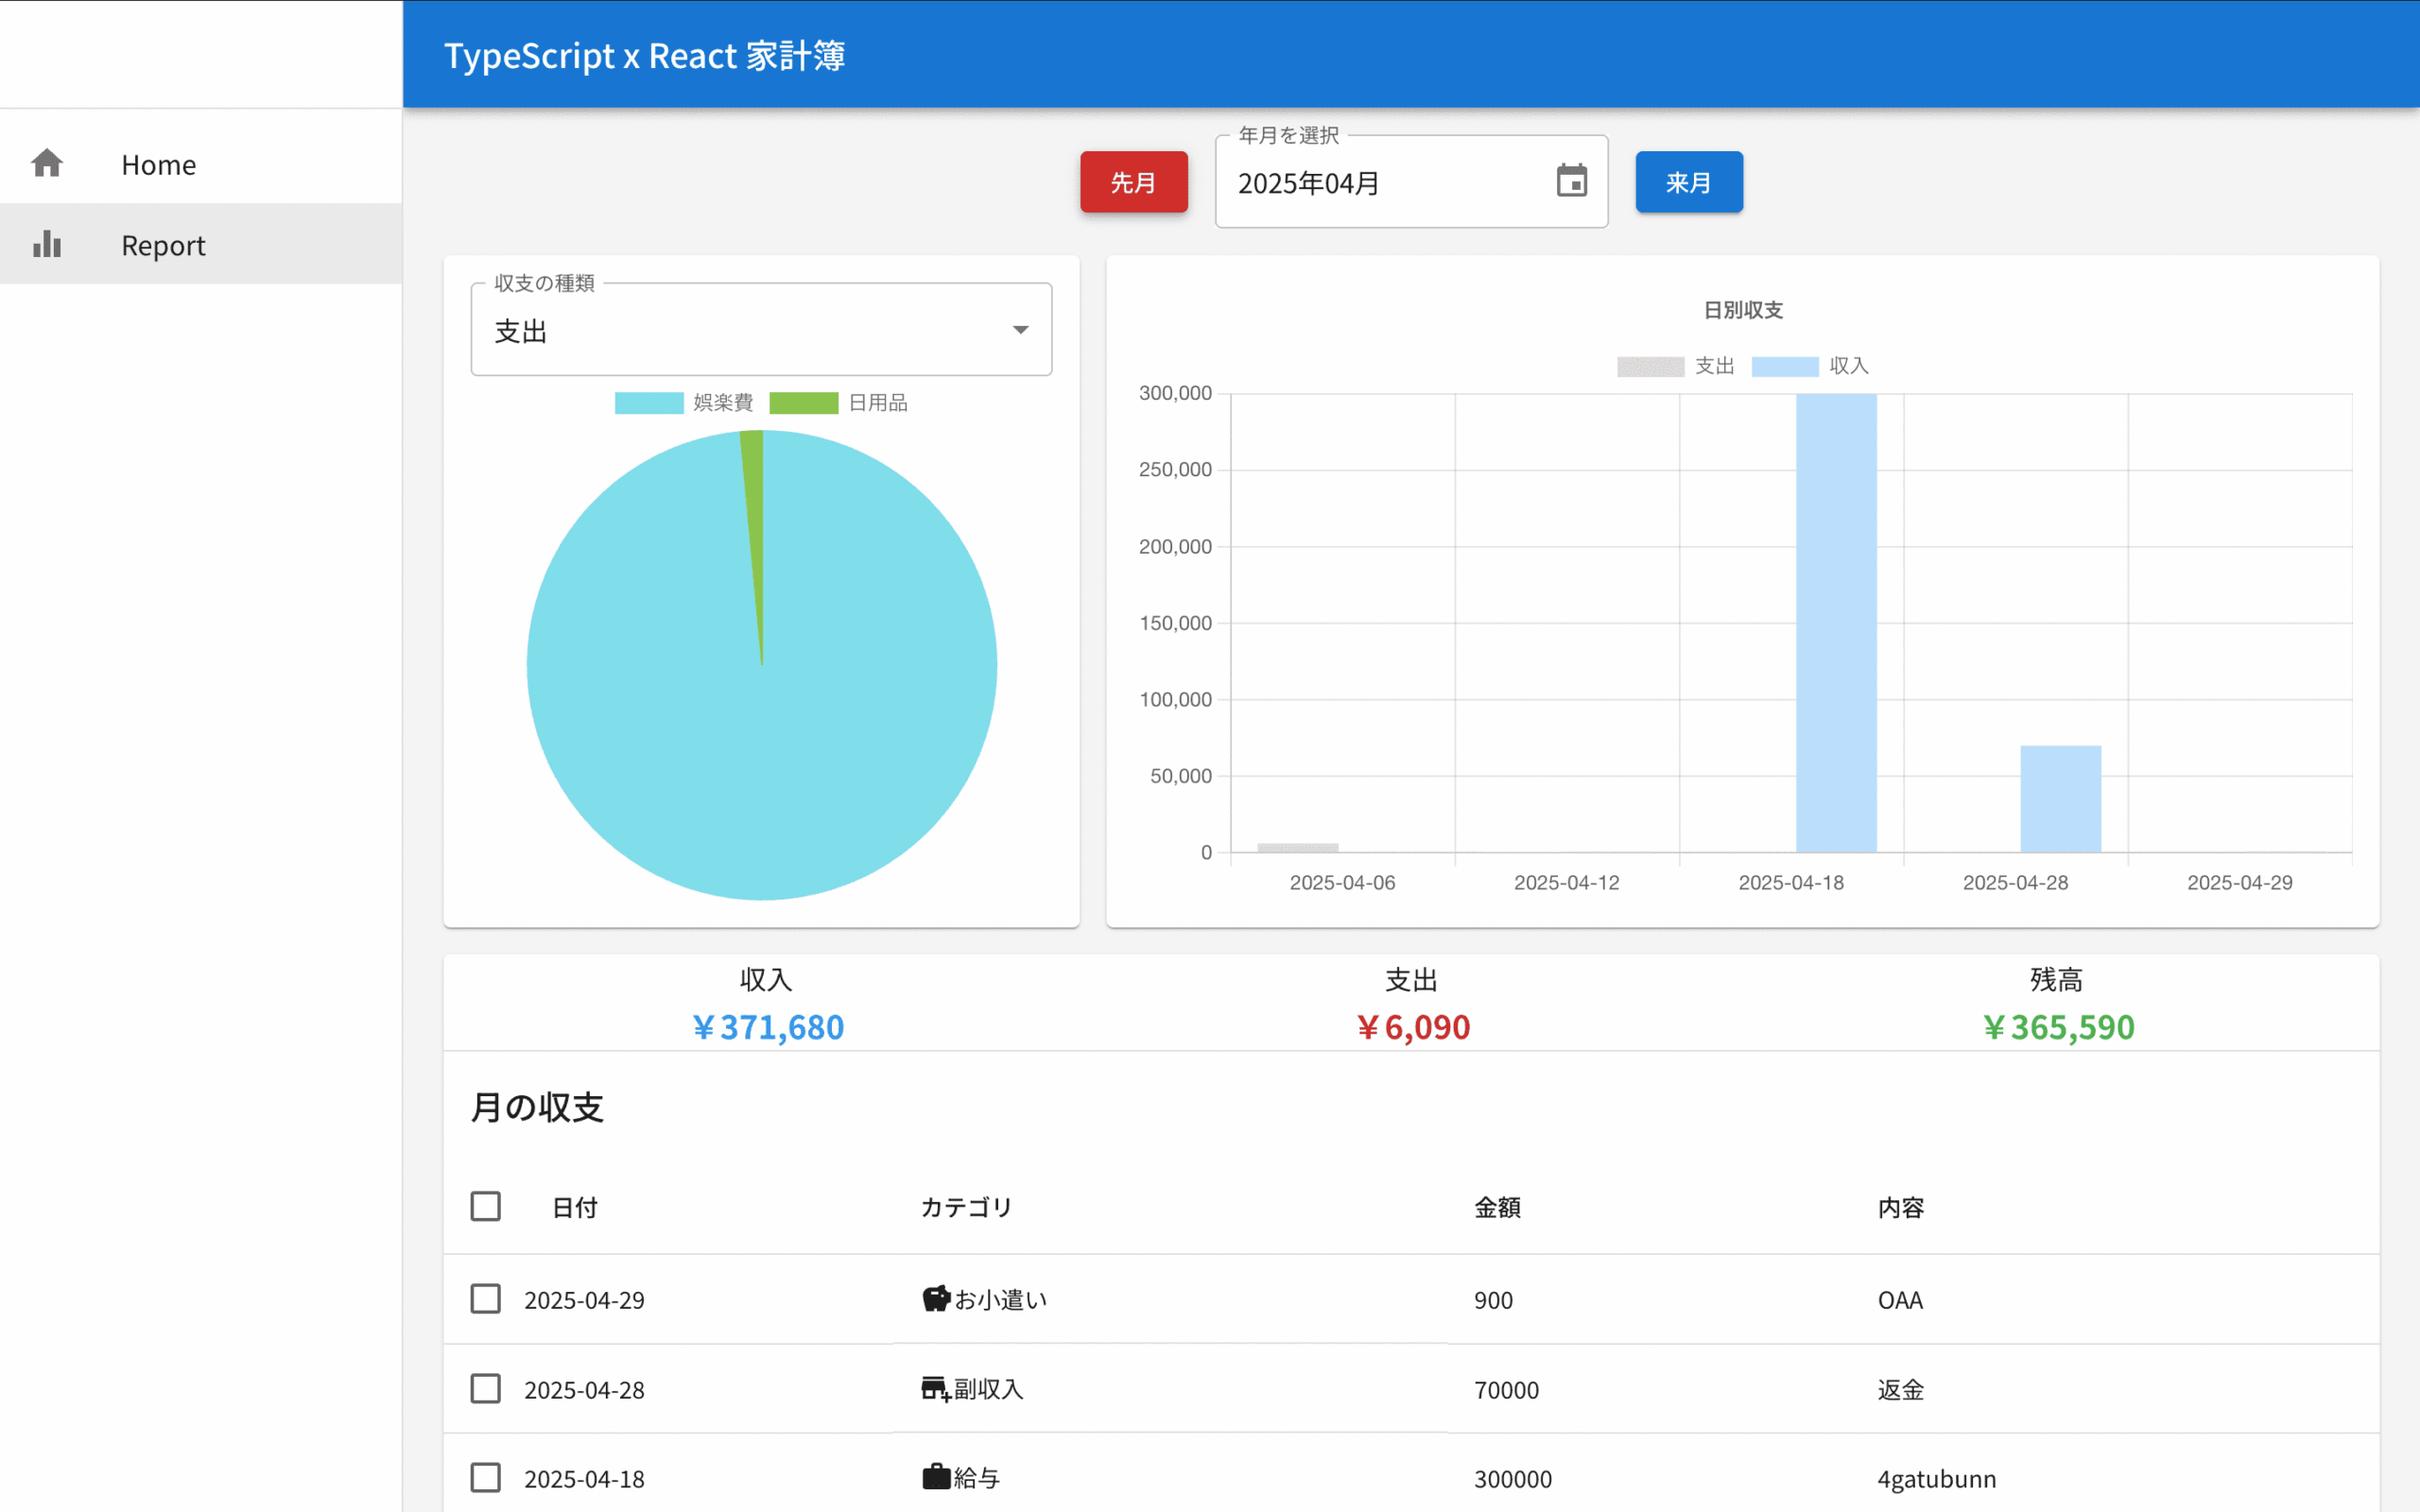This screenshot has width=2420, height=1512.
Task: Click the 返金 content cell
Action: click(x=1901, y=1389)
